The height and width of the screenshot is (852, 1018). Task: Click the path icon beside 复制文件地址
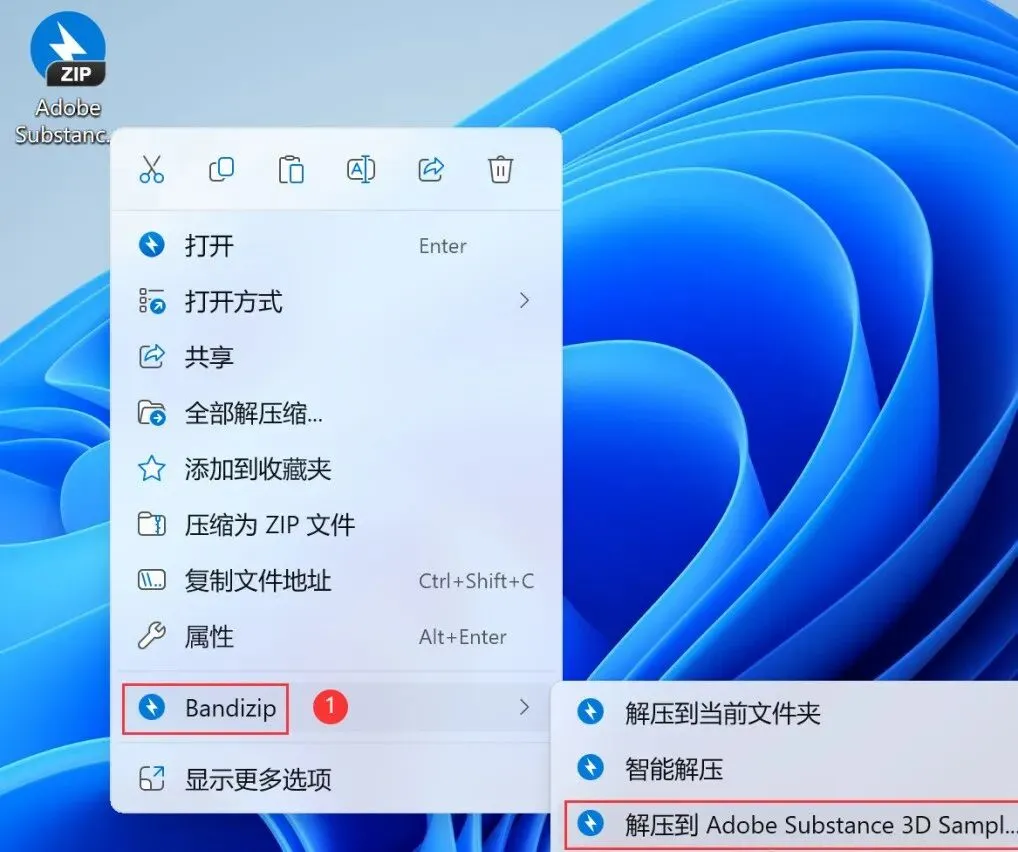tap(152, 580)
